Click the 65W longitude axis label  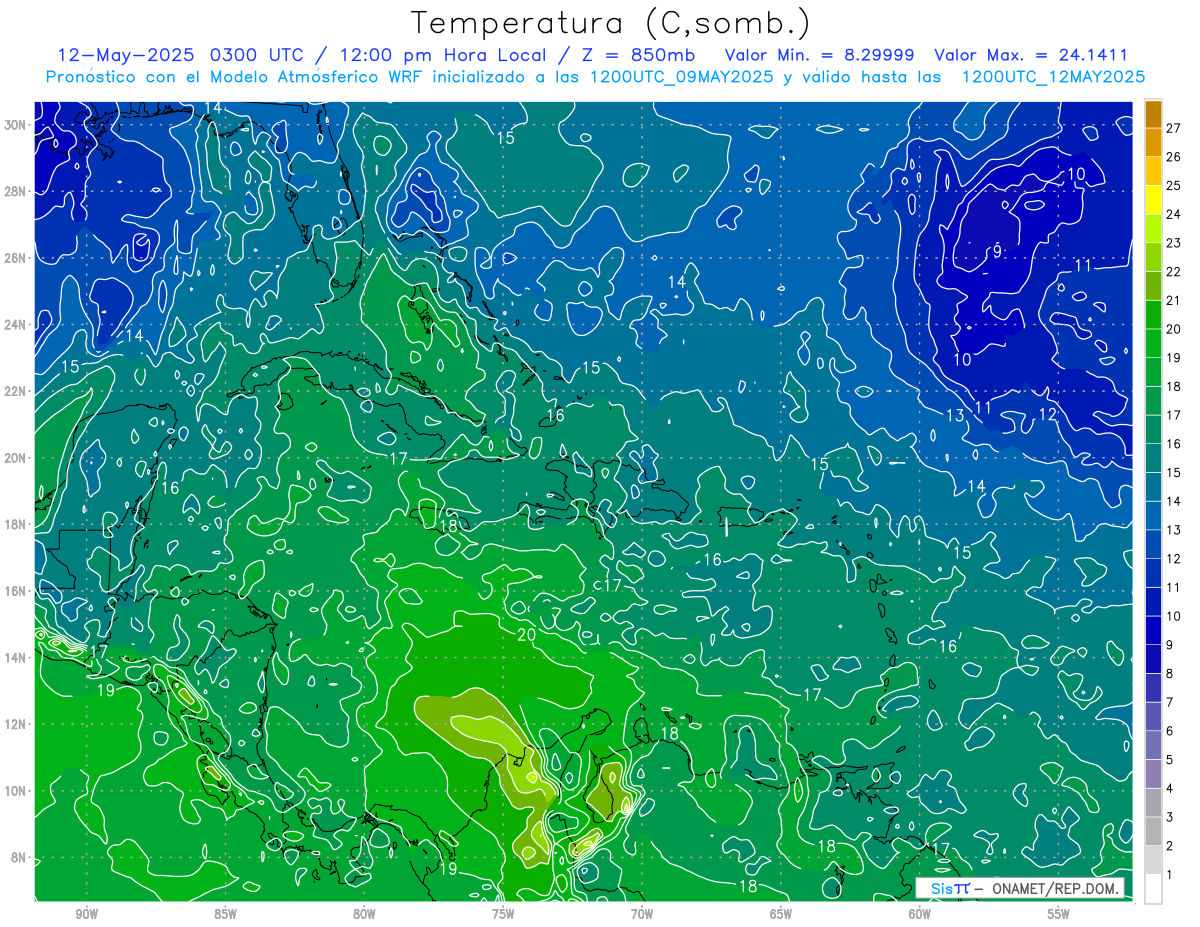[781, 914]
